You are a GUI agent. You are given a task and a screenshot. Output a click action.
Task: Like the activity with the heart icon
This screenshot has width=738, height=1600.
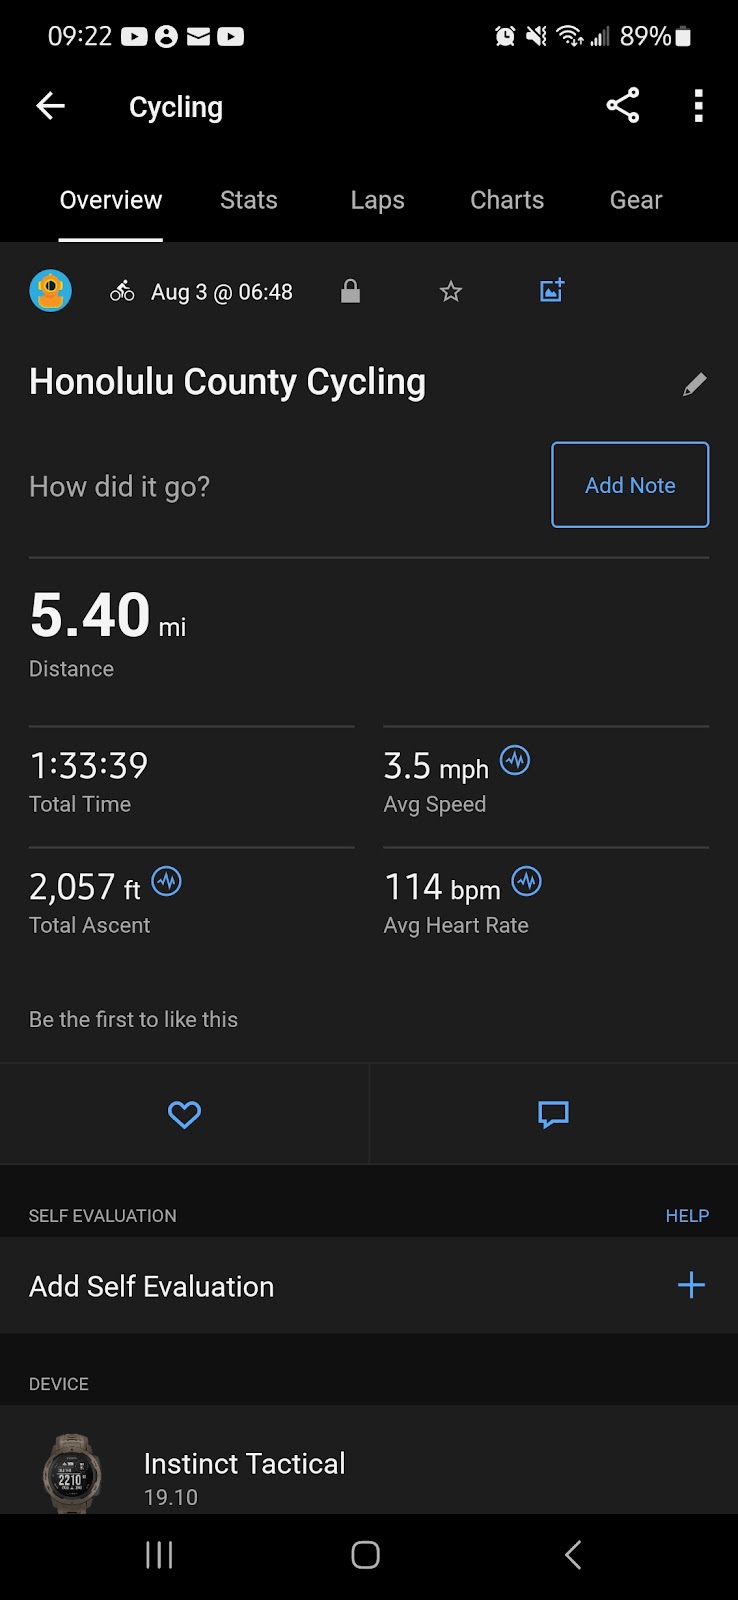point(184,1114)
